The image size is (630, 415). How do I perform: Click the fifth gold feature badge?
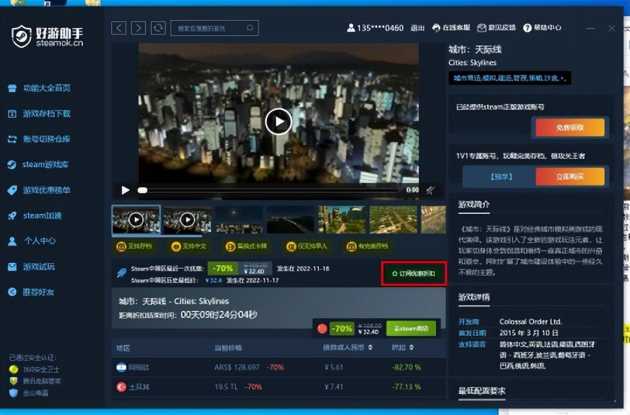click(x=367, y=246)
